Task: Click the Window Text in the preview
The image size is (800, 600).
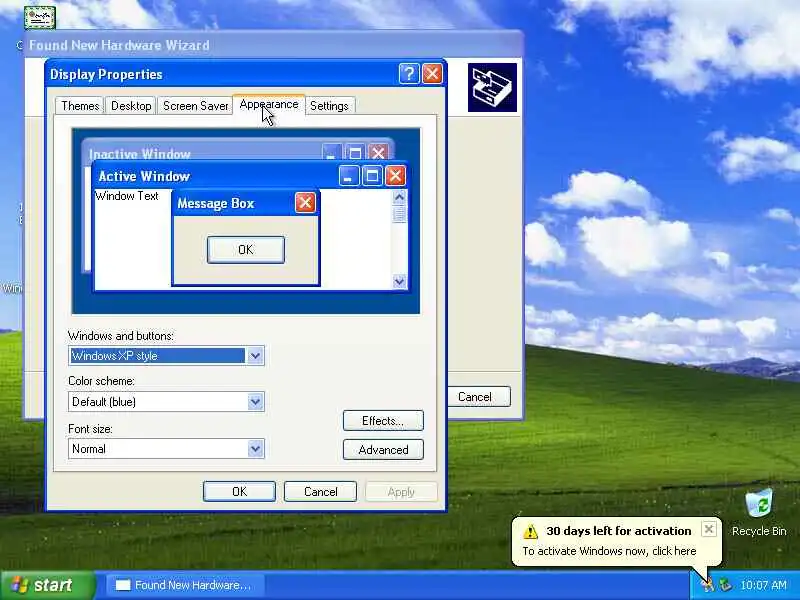Action: (x=127, y=196)
